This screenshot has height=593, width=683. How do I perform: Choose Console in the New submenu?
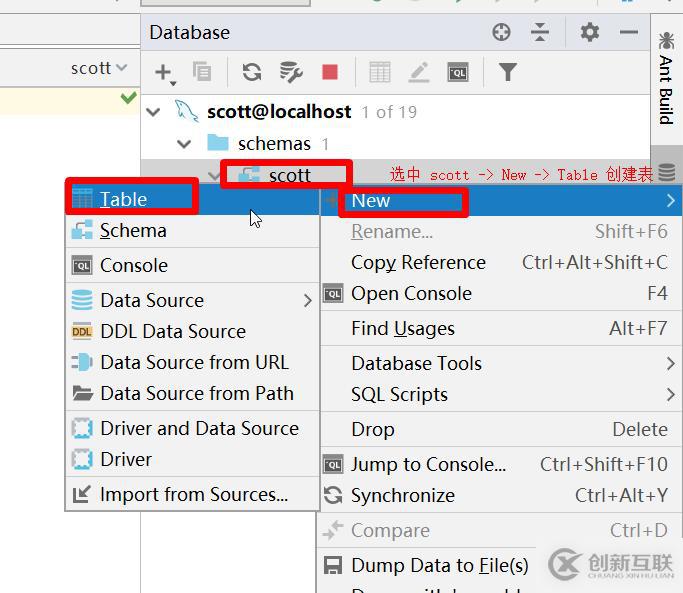pyautogui.click(x=193, y=265)
